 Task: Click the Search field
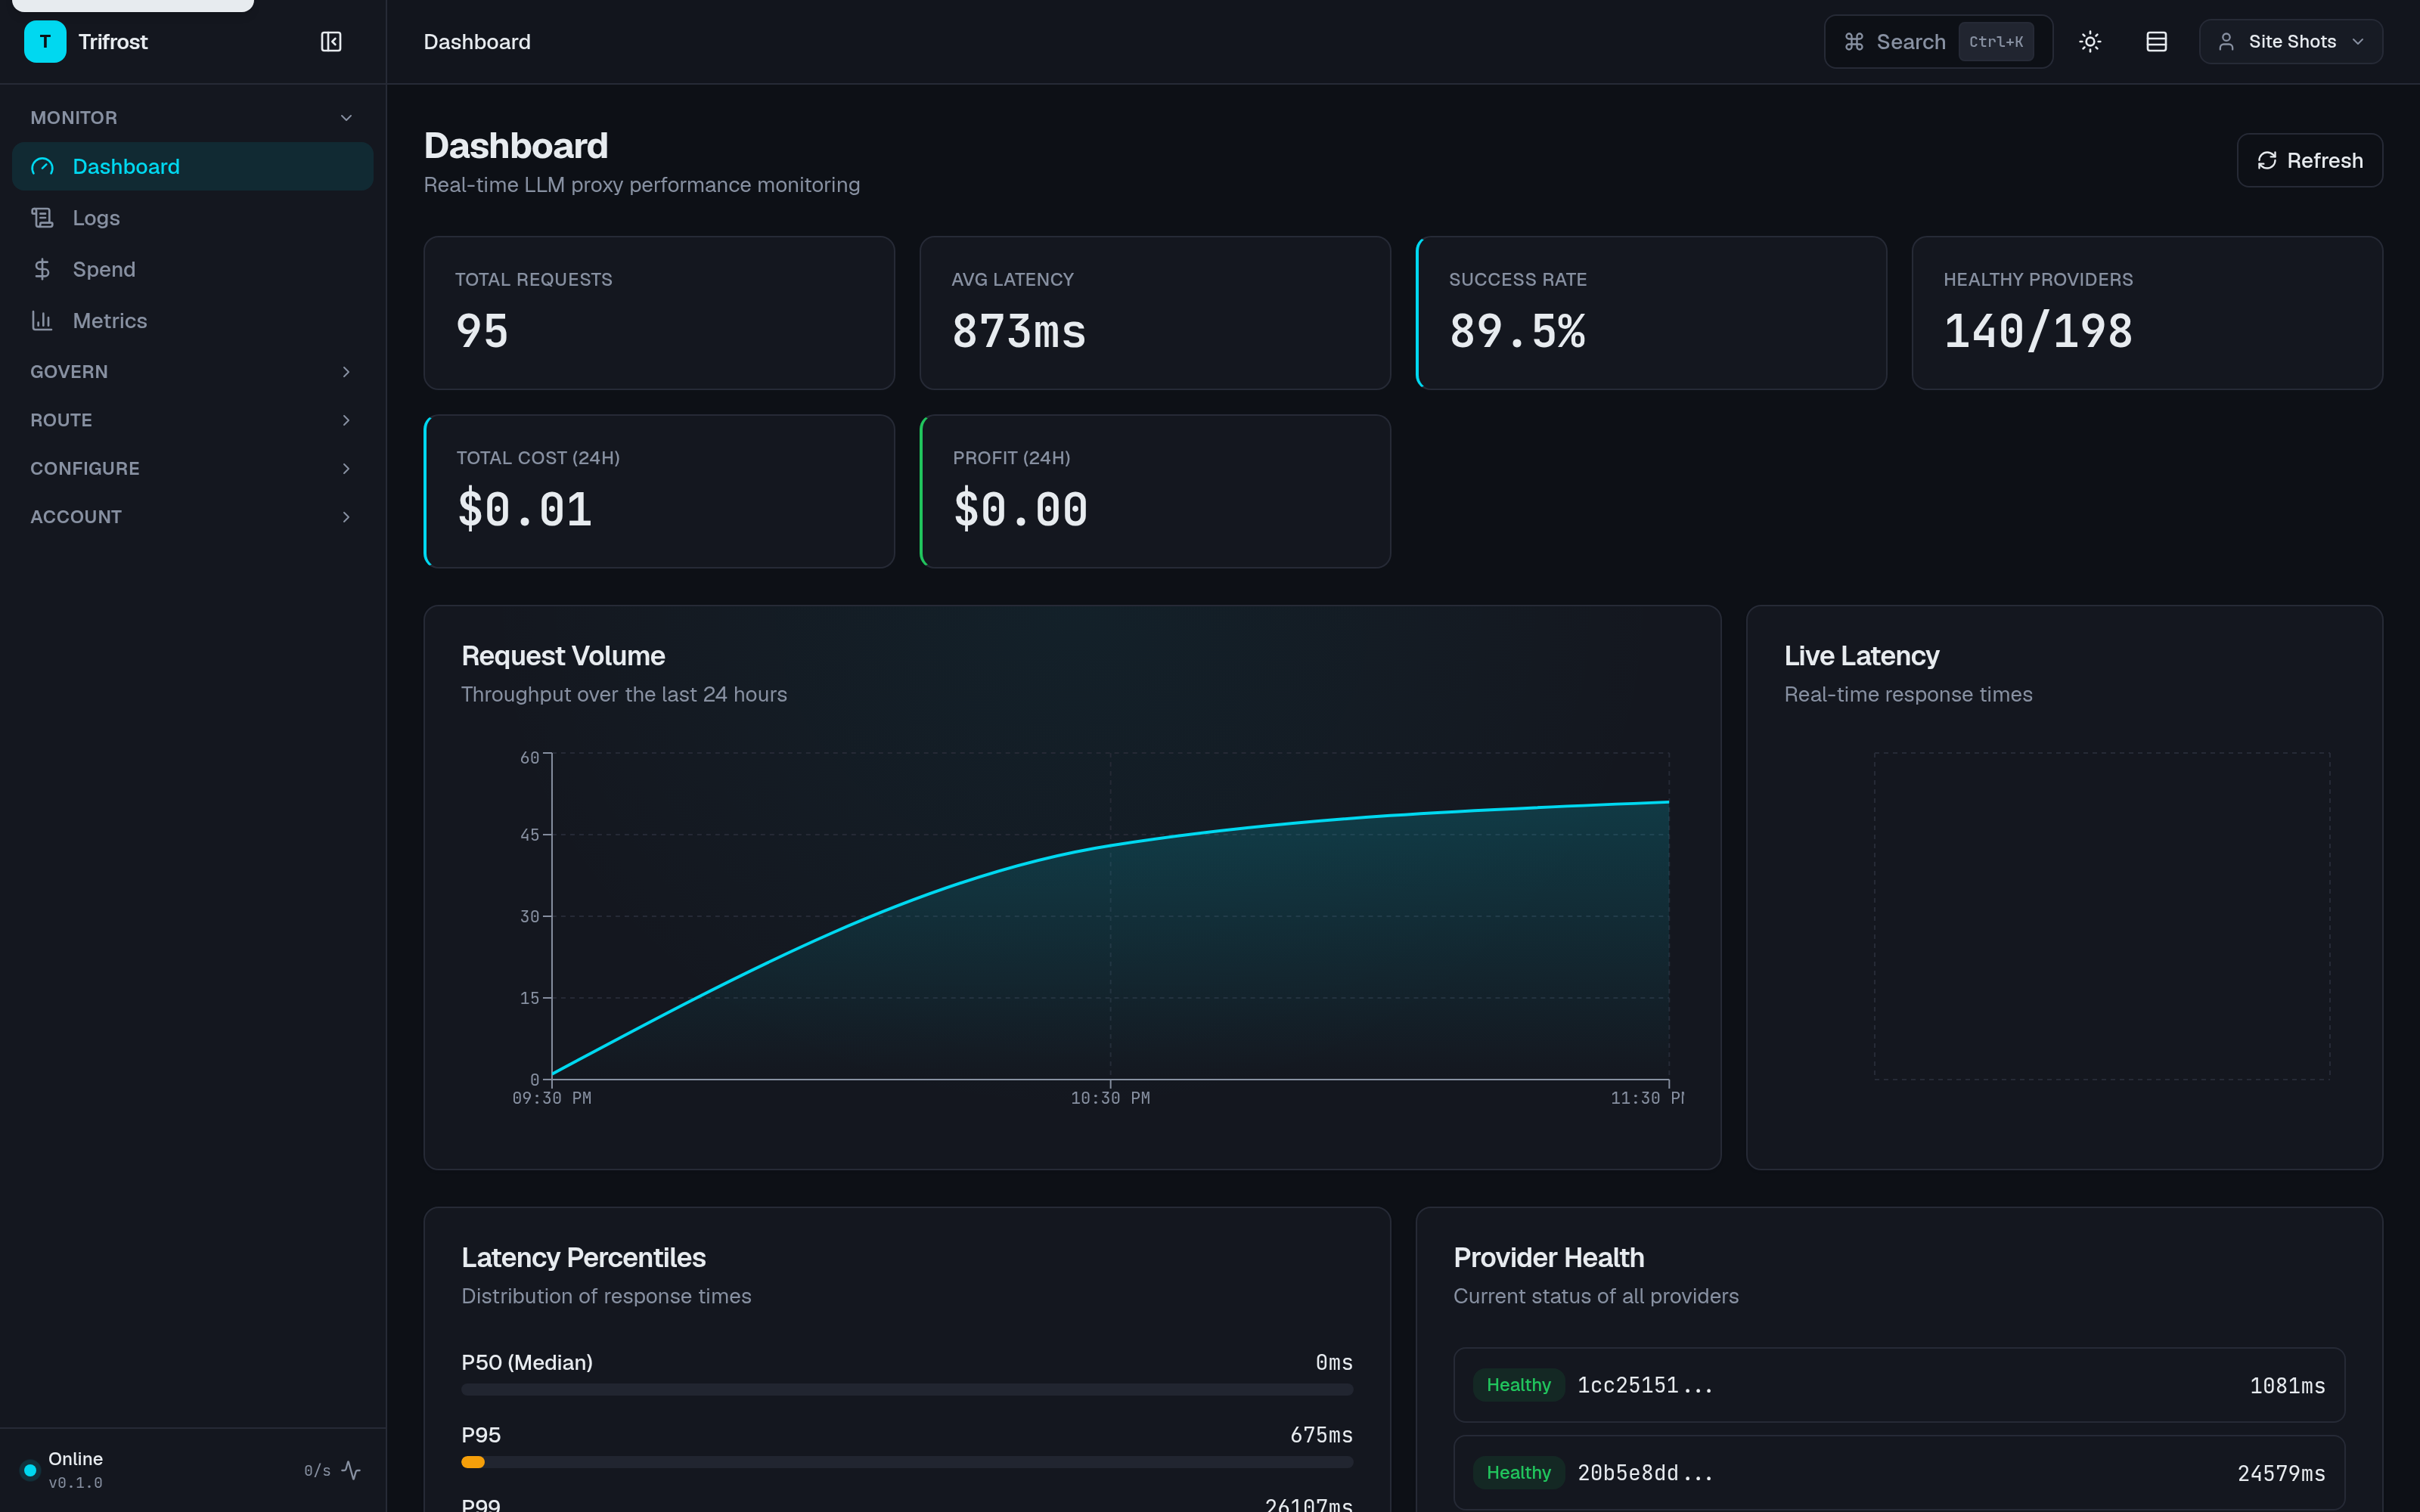(x=1938, y=42)
